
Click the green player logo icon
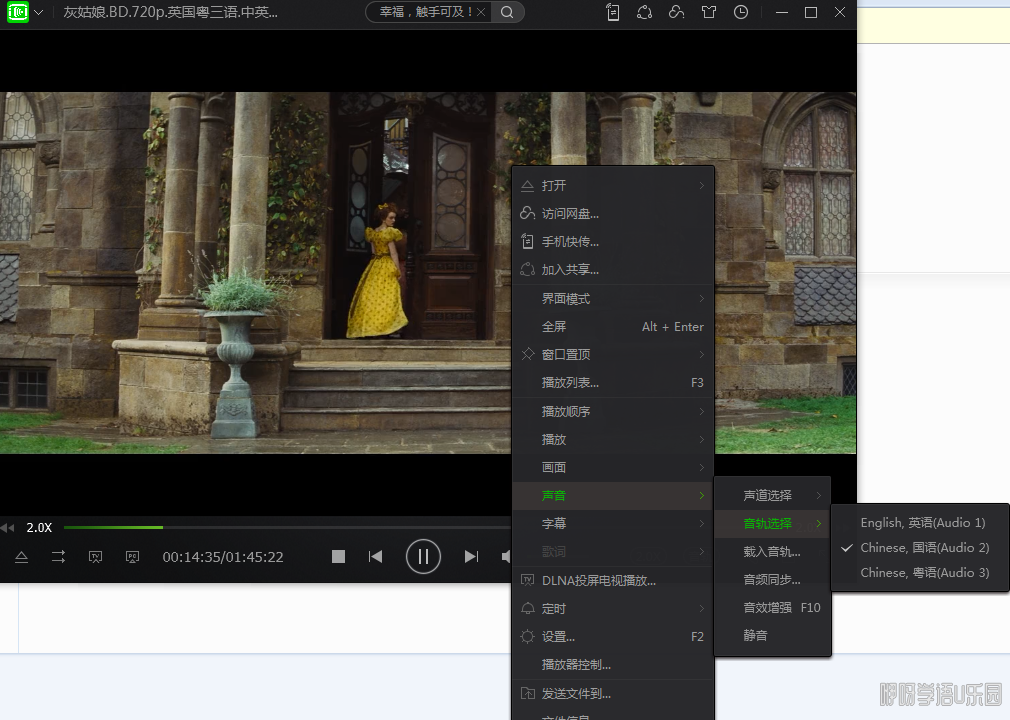pyautogui.click(x=17, y=12)
